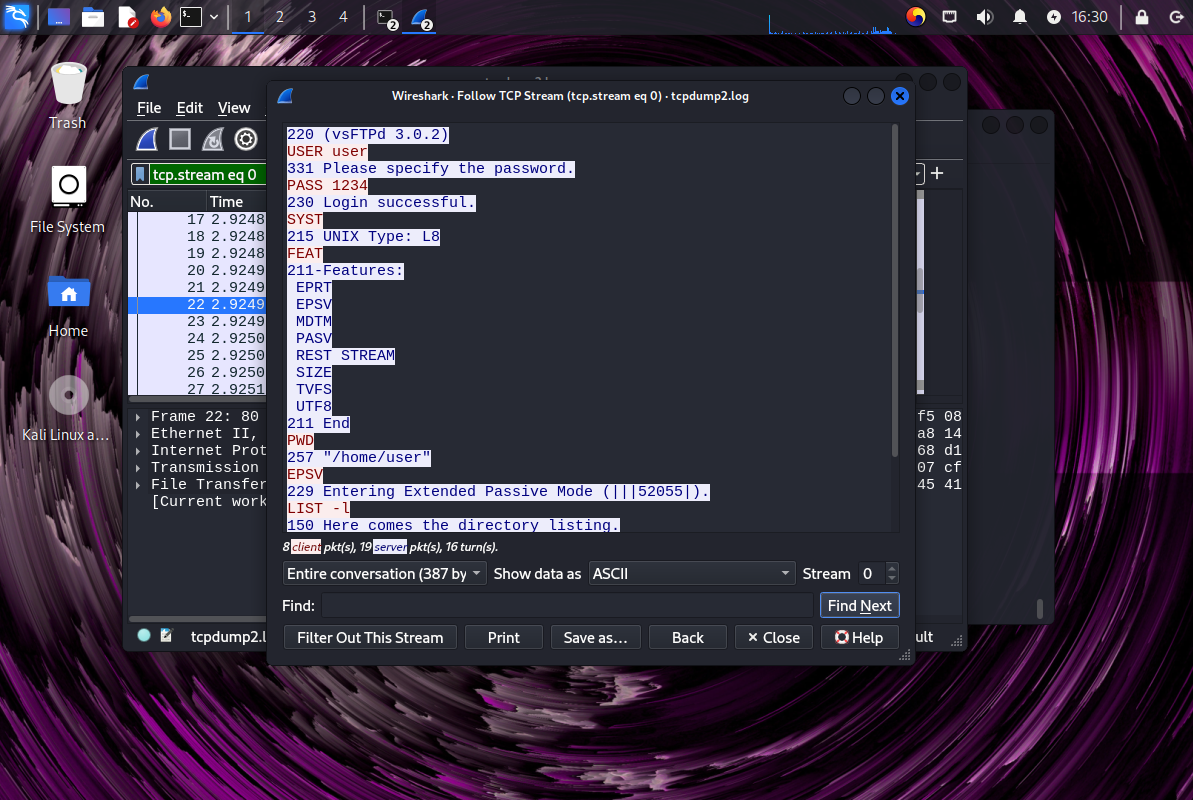Switch to the Wireshark taskbar window icon

click(422, 18)
